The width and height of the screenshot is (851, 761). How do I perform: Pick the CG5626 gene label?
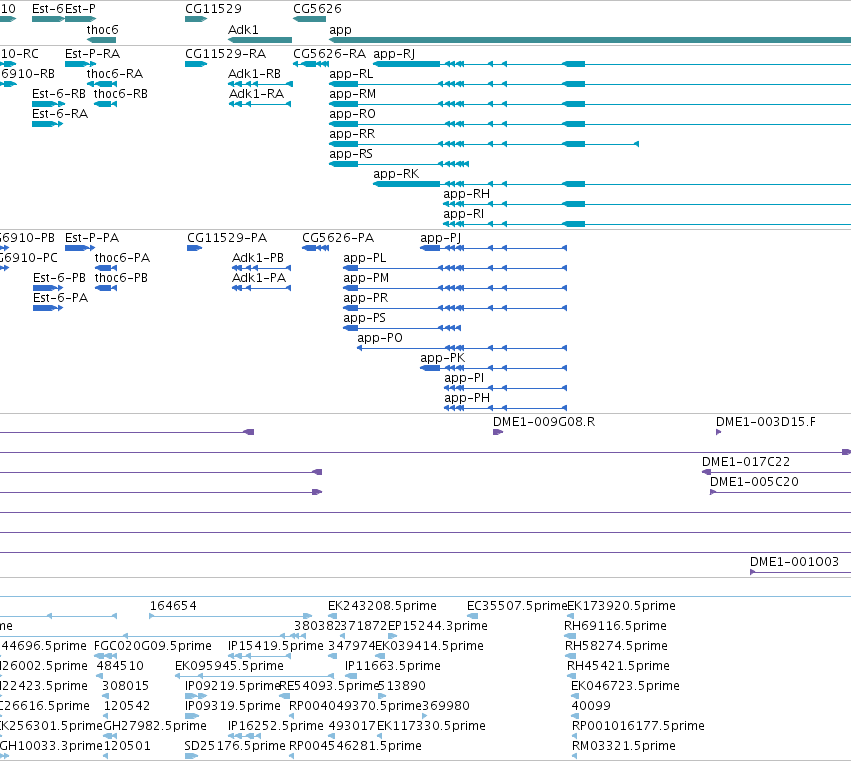[x=317, y=9]
